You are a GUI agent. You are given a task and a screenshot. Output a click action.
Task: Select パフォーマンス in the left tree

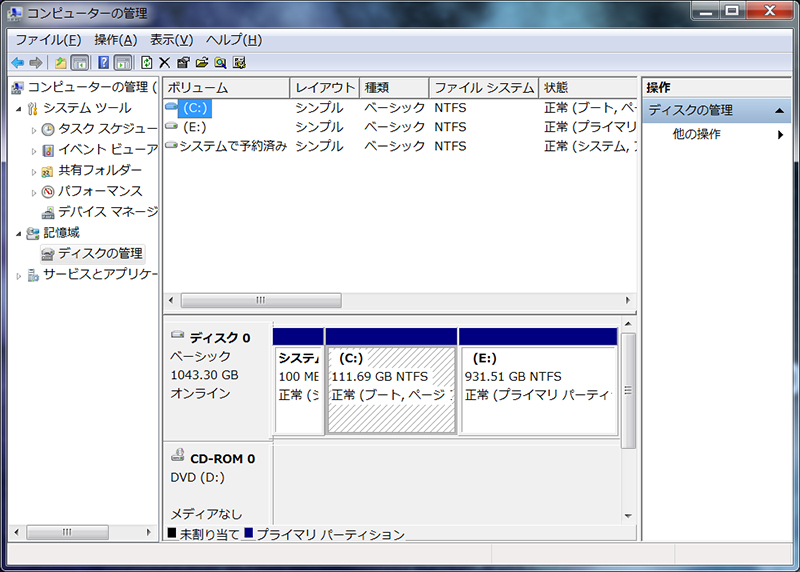coord(99,191)
